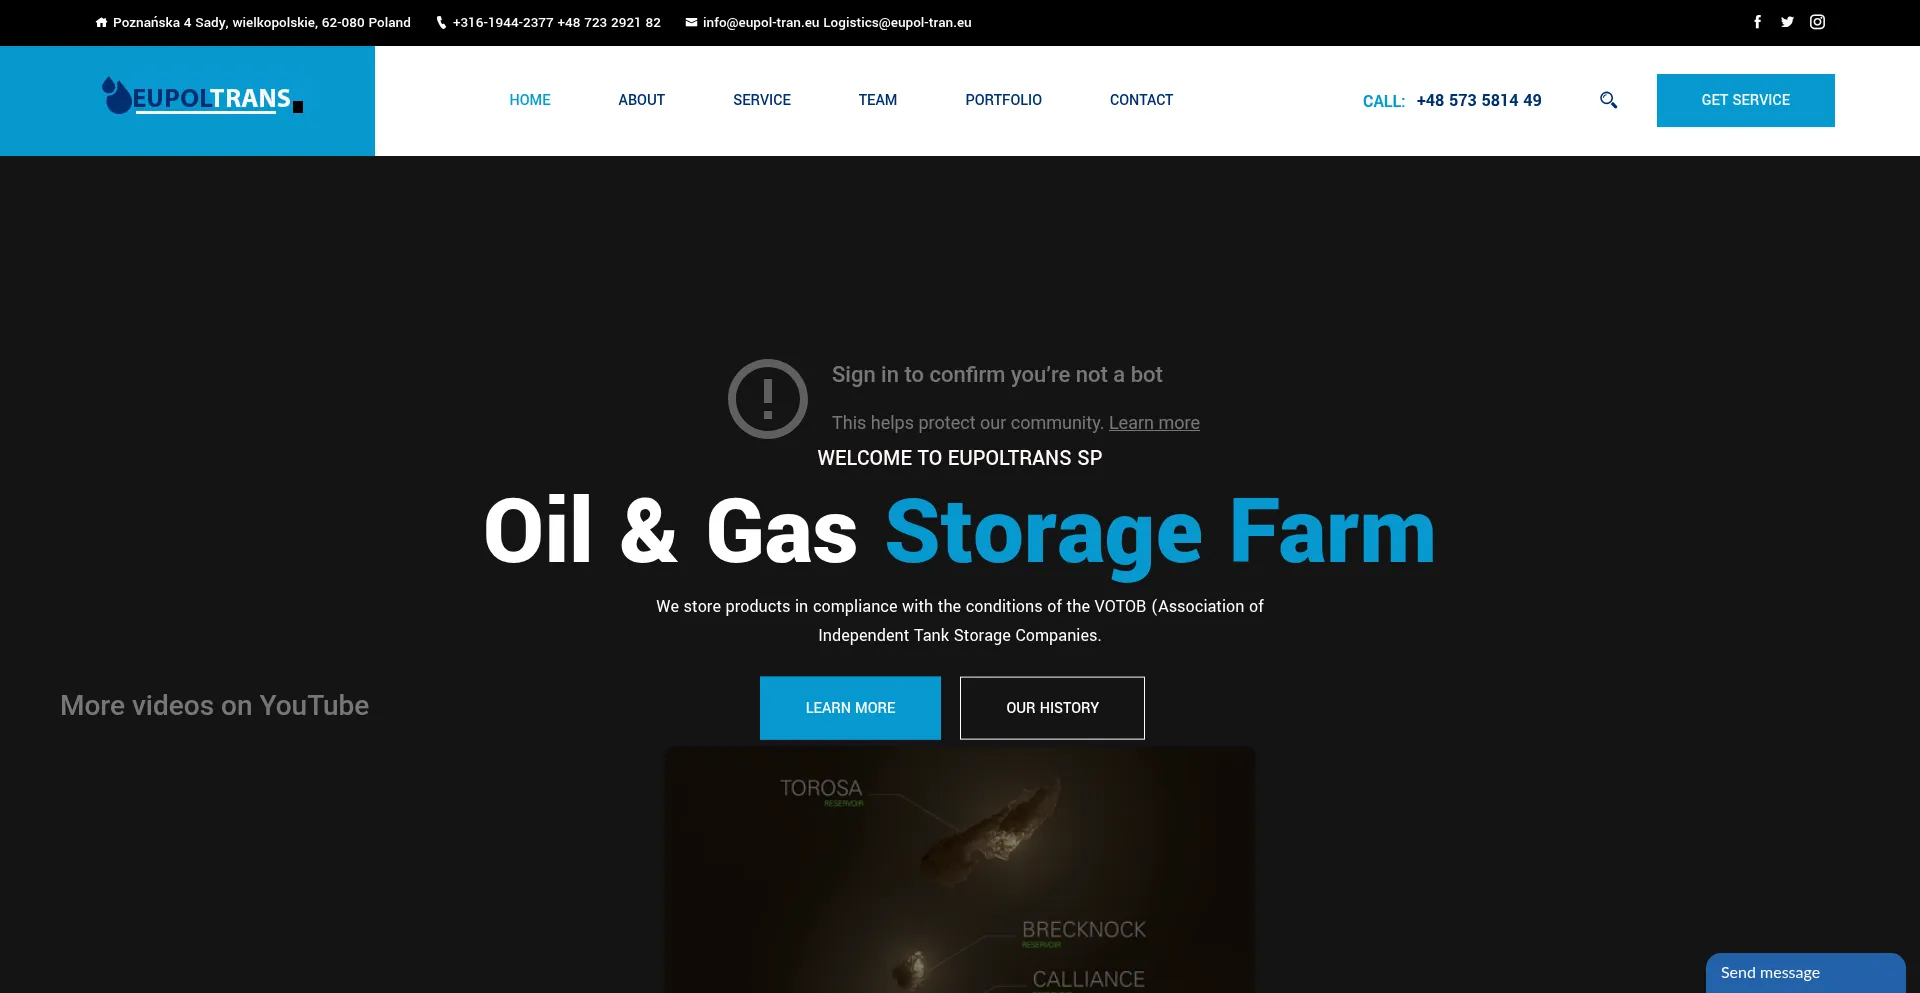Open the SERVICE menu item

coord(762,100)
